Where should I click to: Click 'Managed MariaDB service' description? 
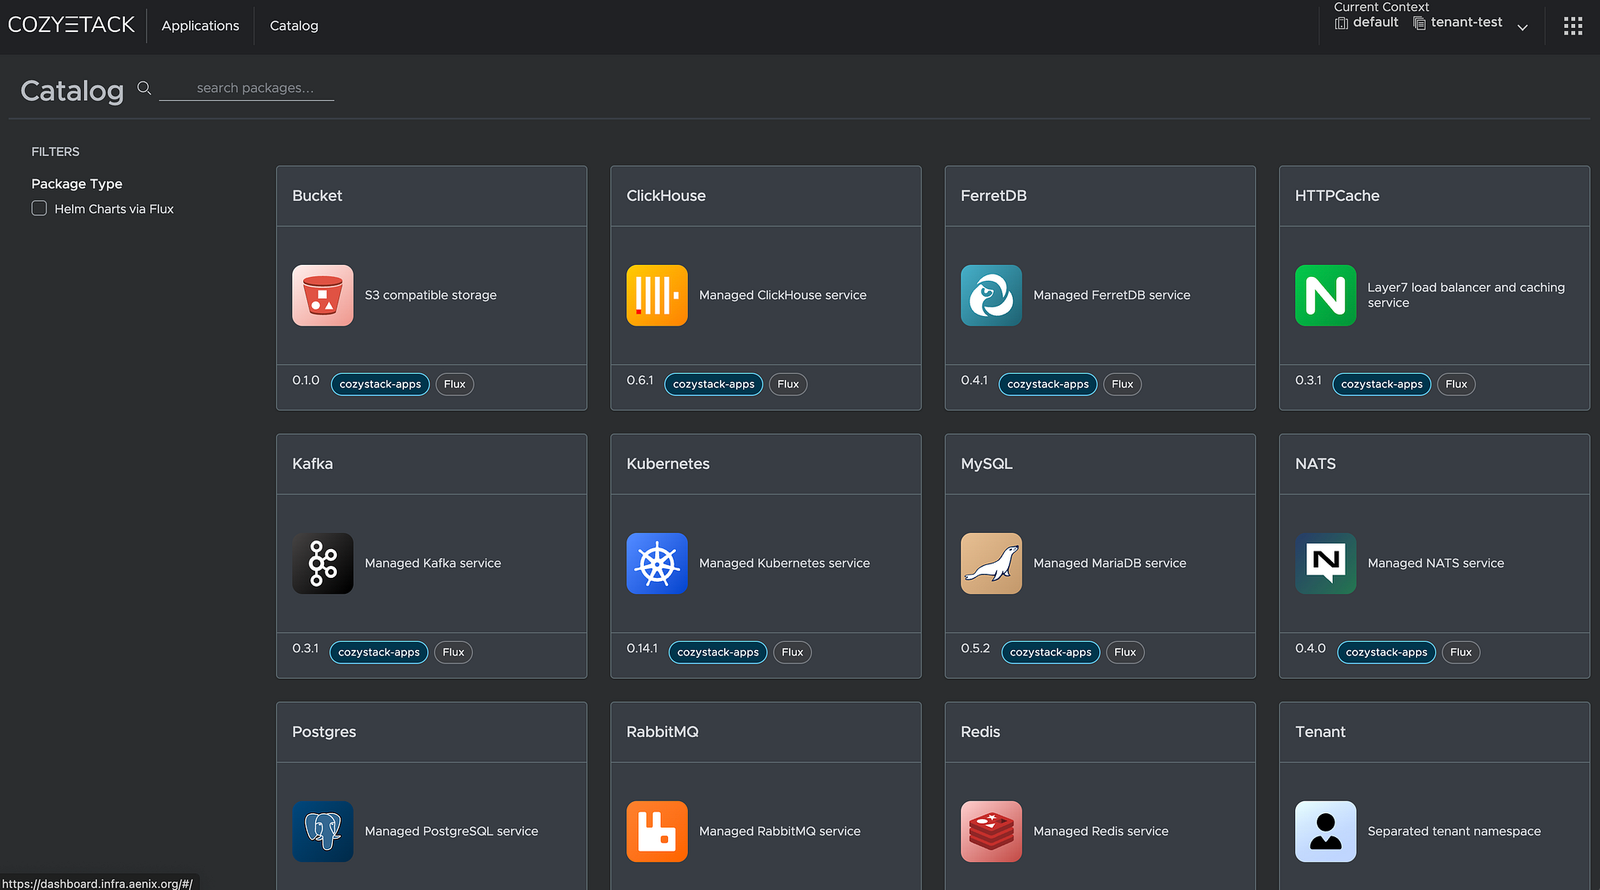click(1110, 563)
